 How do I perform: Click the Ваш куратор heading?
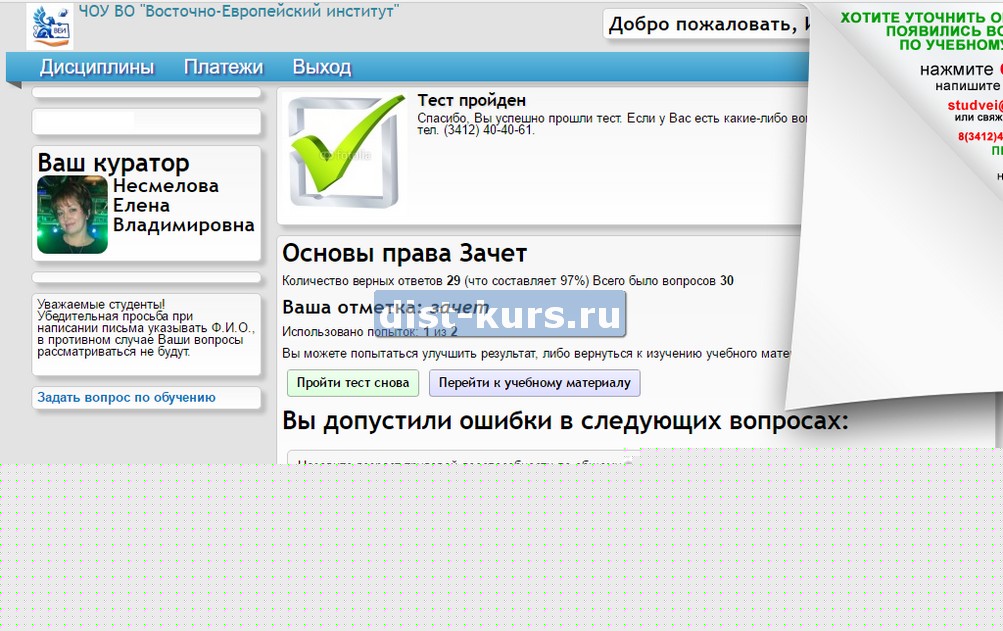pyautogui.click(x=113, y=163)
